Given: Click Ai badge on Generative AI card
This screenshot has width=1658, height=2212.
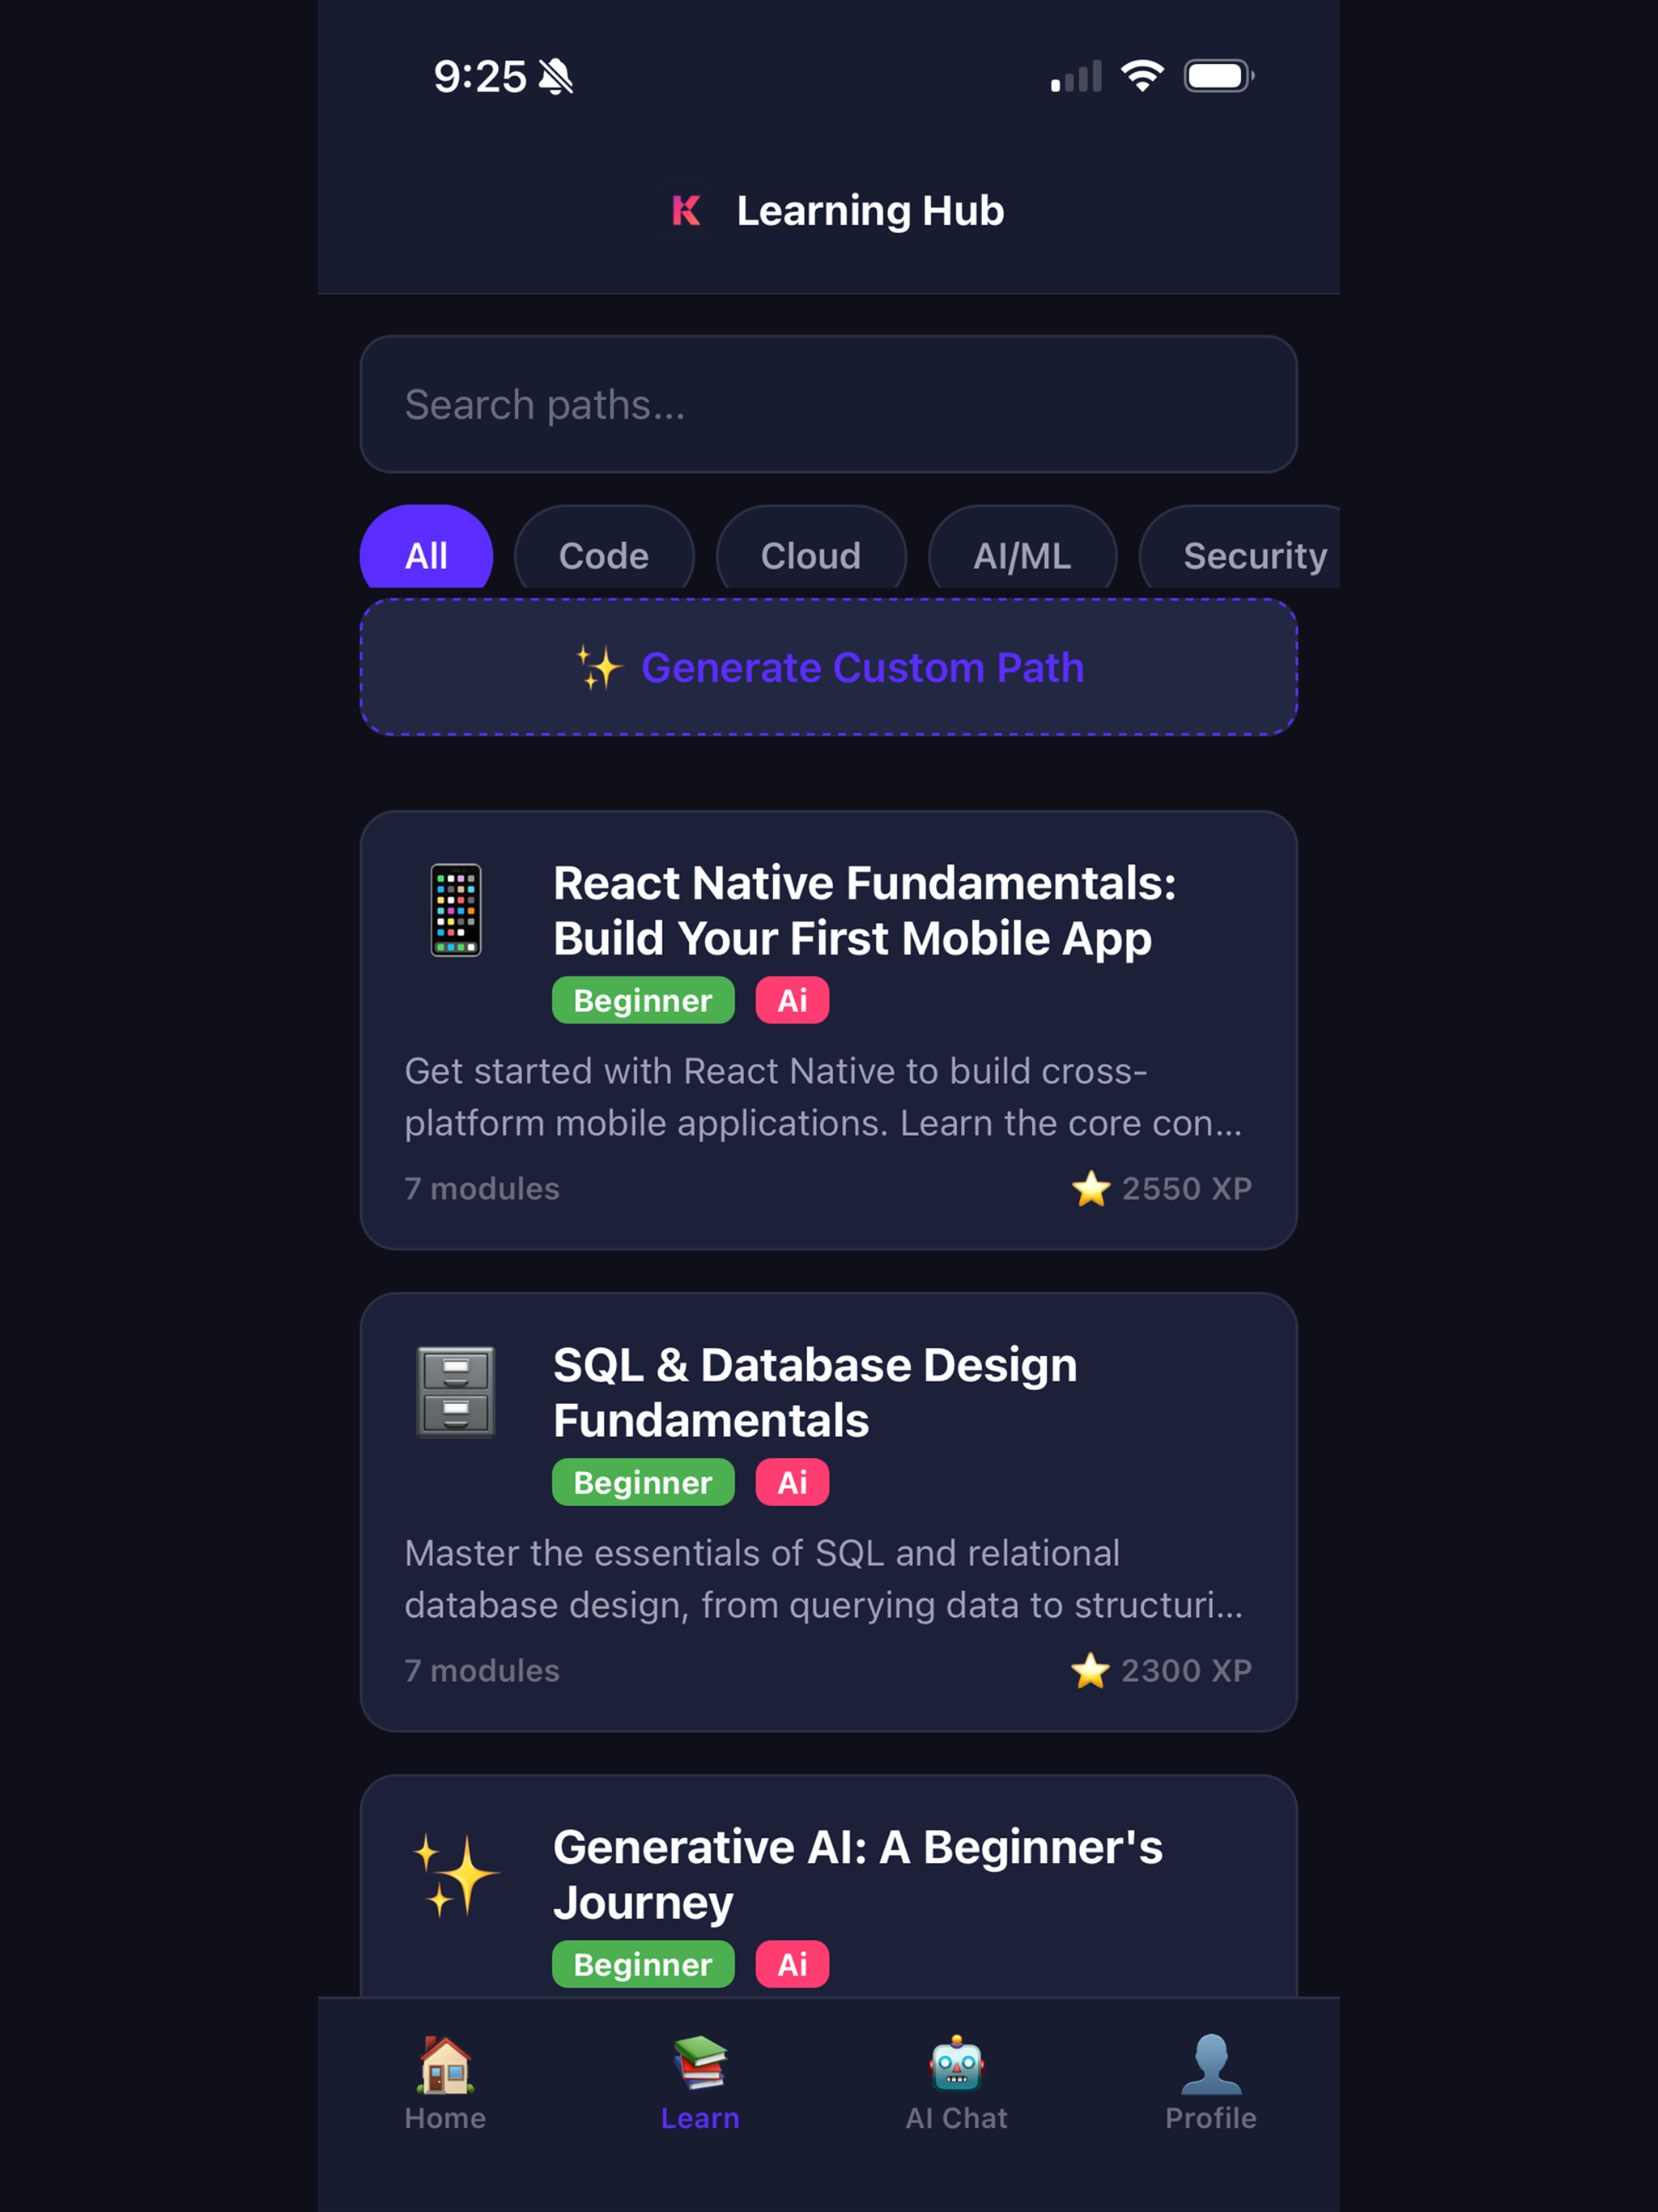Looking at the screenshot, I should pos(792,1964).
